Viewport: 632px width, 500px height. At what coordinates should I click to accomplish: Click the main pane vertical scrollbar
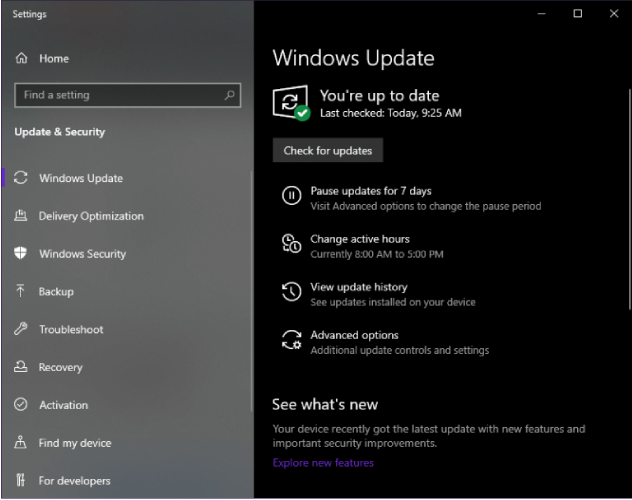pos(629,199)
